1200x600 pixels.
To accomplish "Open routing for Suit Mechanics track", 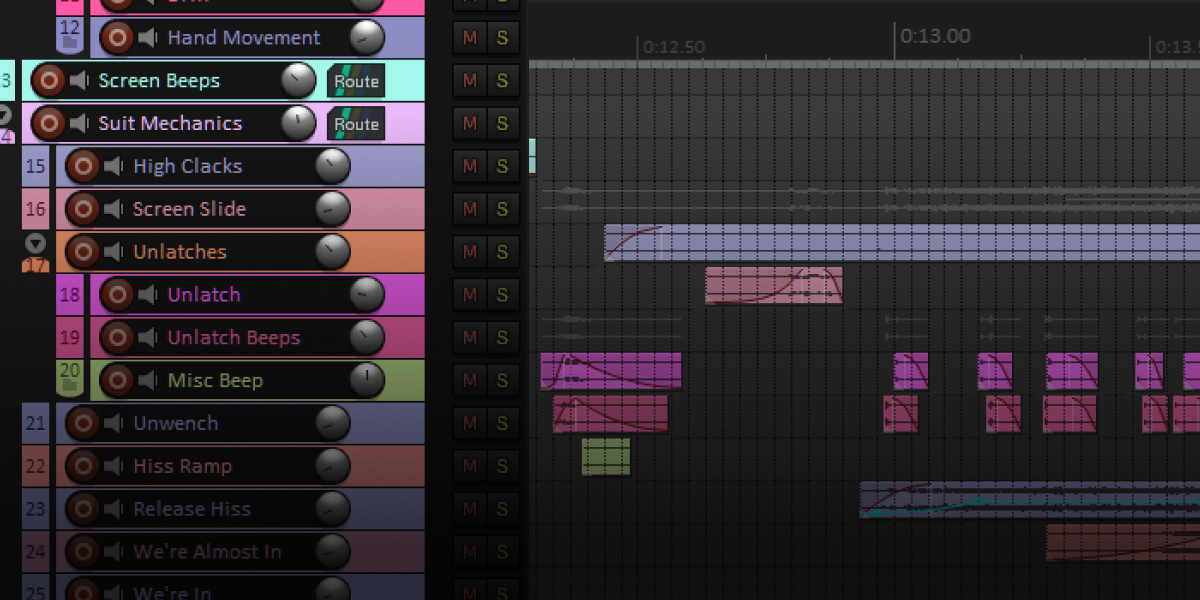I will pos(356,124).
